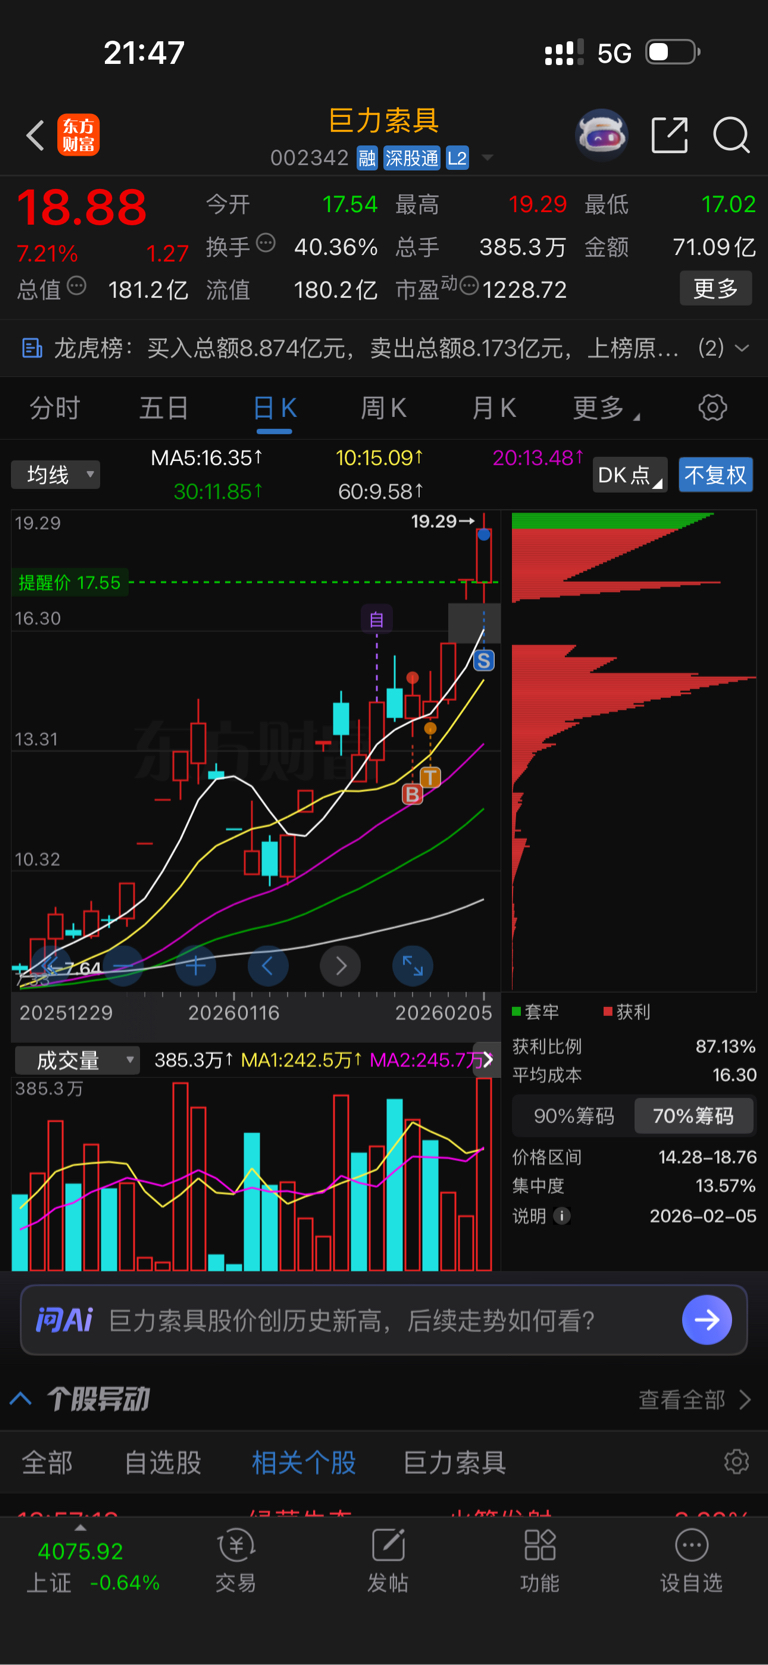The height and width of the screenshot is (1665, 768).
Task: Click chart zoom in plus button
Action: tap(196, 966)
